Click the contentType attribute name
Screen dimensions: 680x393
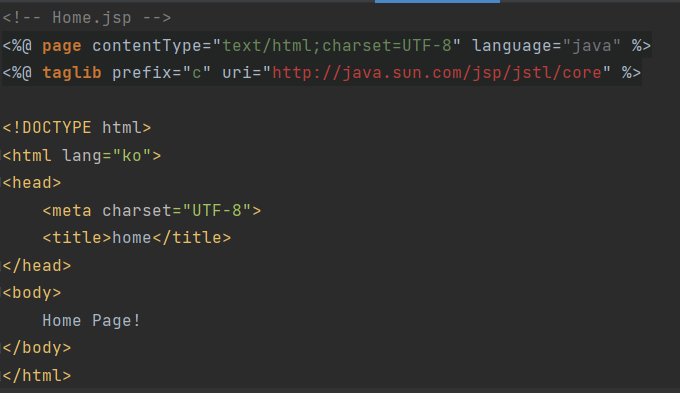pyautogui.click(x=147, y=46)
